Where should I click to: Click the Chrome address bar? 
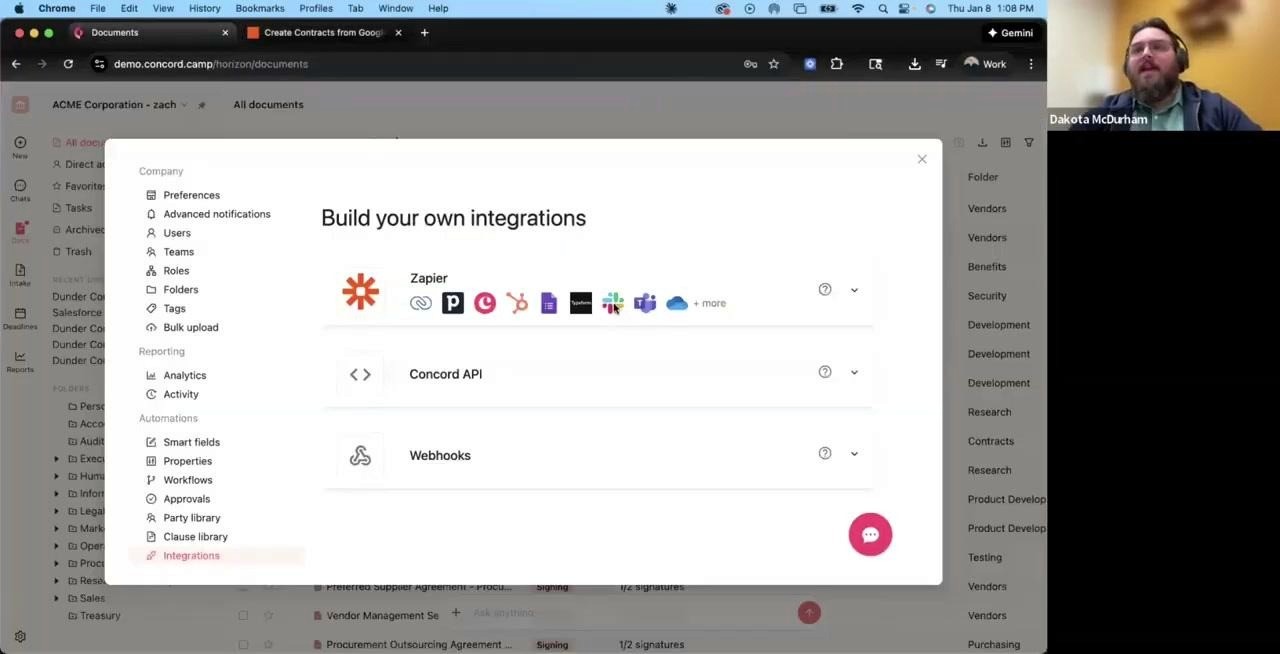pos(420,64)
